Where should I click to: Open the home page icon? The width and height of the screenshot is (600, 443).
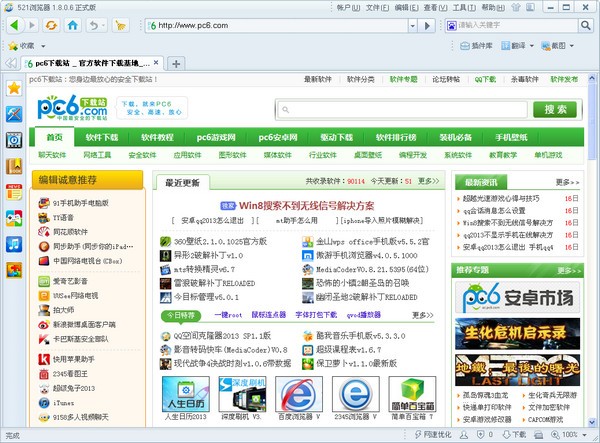pyautogui.click(x=73, y=25)
